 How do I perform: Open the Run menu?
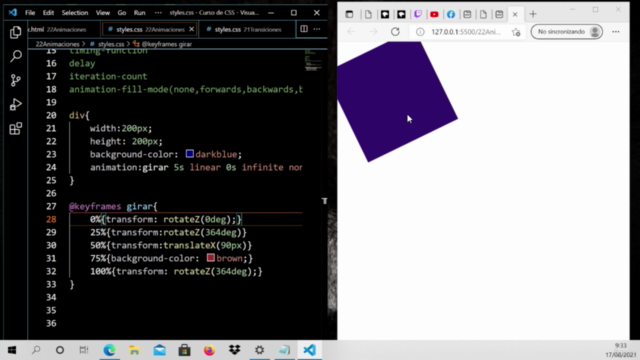(140, 13)
